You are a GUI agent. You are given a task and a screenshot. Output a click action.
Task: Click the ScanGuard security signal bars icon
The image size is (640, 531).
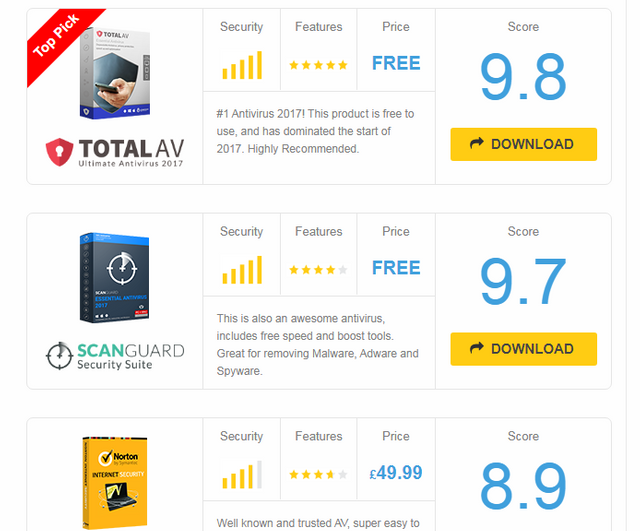pos(242,270)
